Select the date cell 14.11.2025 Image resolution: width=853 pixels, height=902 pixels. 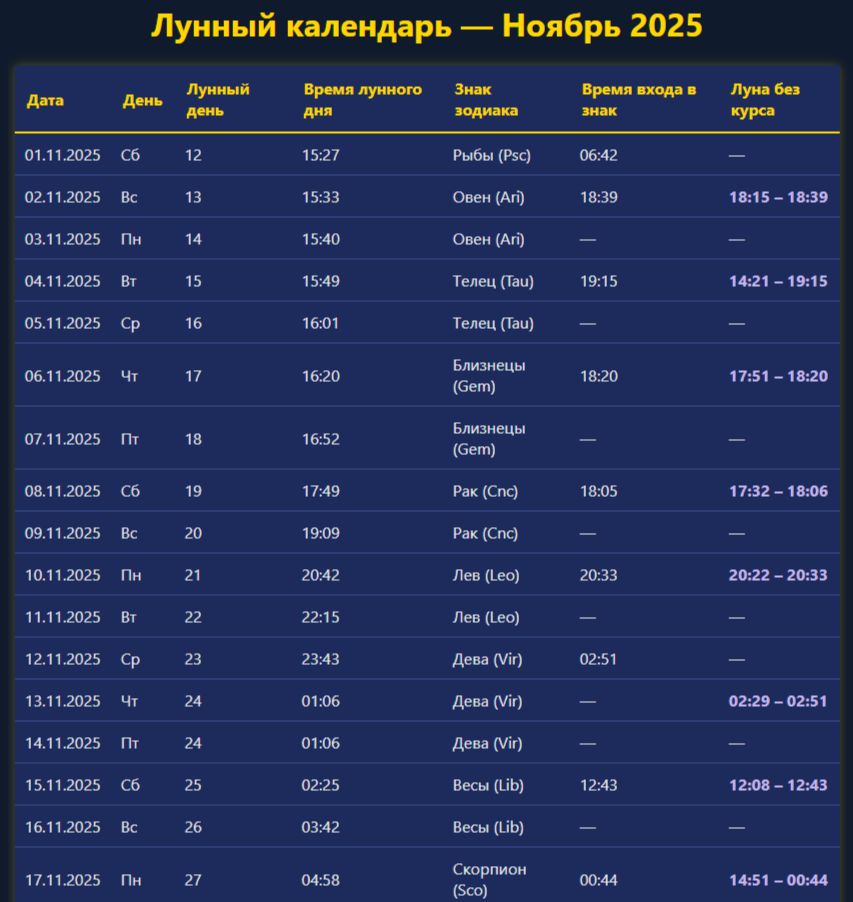tap(63, 743)
